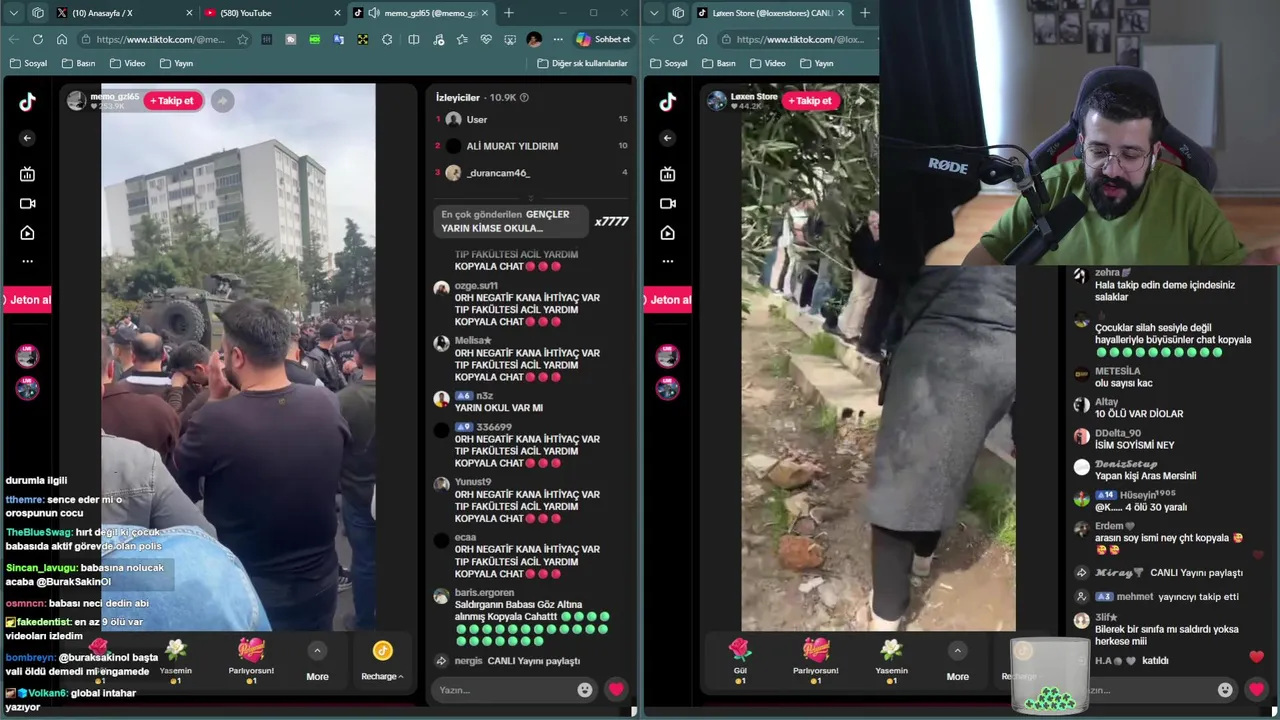Follow Løxen Store with Takip et button

[812, 100]
